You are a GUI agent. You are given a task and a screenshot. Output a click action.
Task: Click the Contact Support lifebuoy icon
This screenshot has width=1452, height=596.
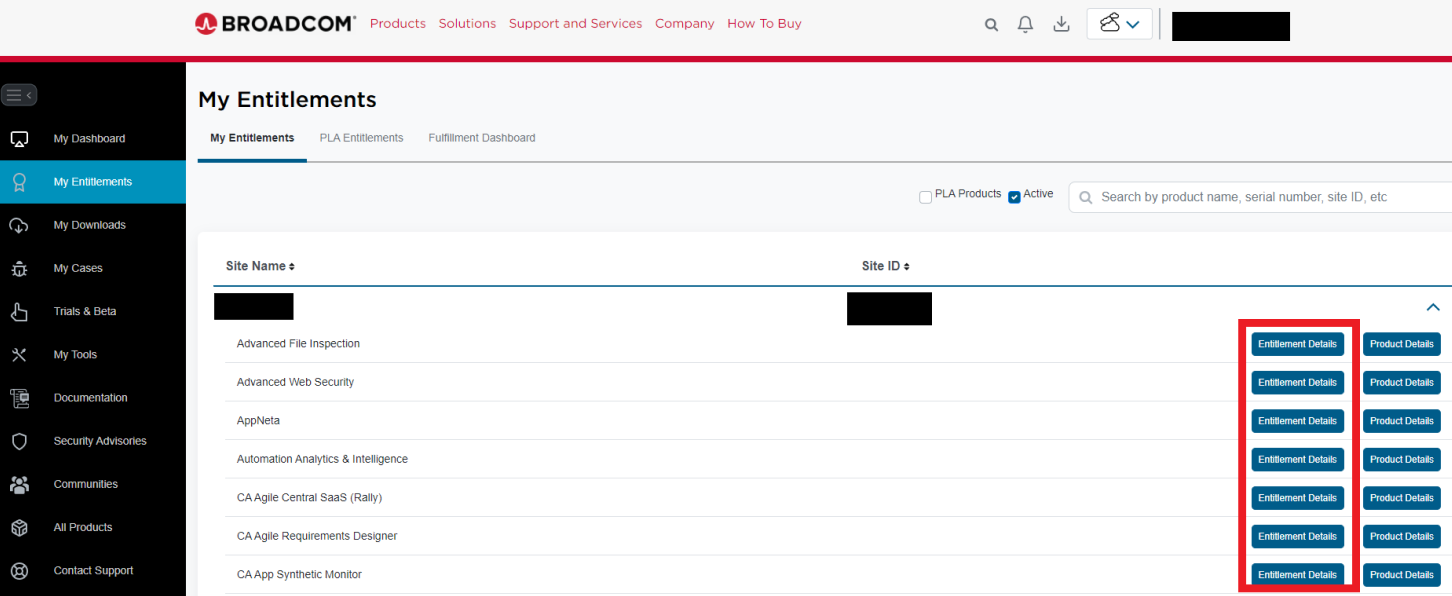[19, 571]
